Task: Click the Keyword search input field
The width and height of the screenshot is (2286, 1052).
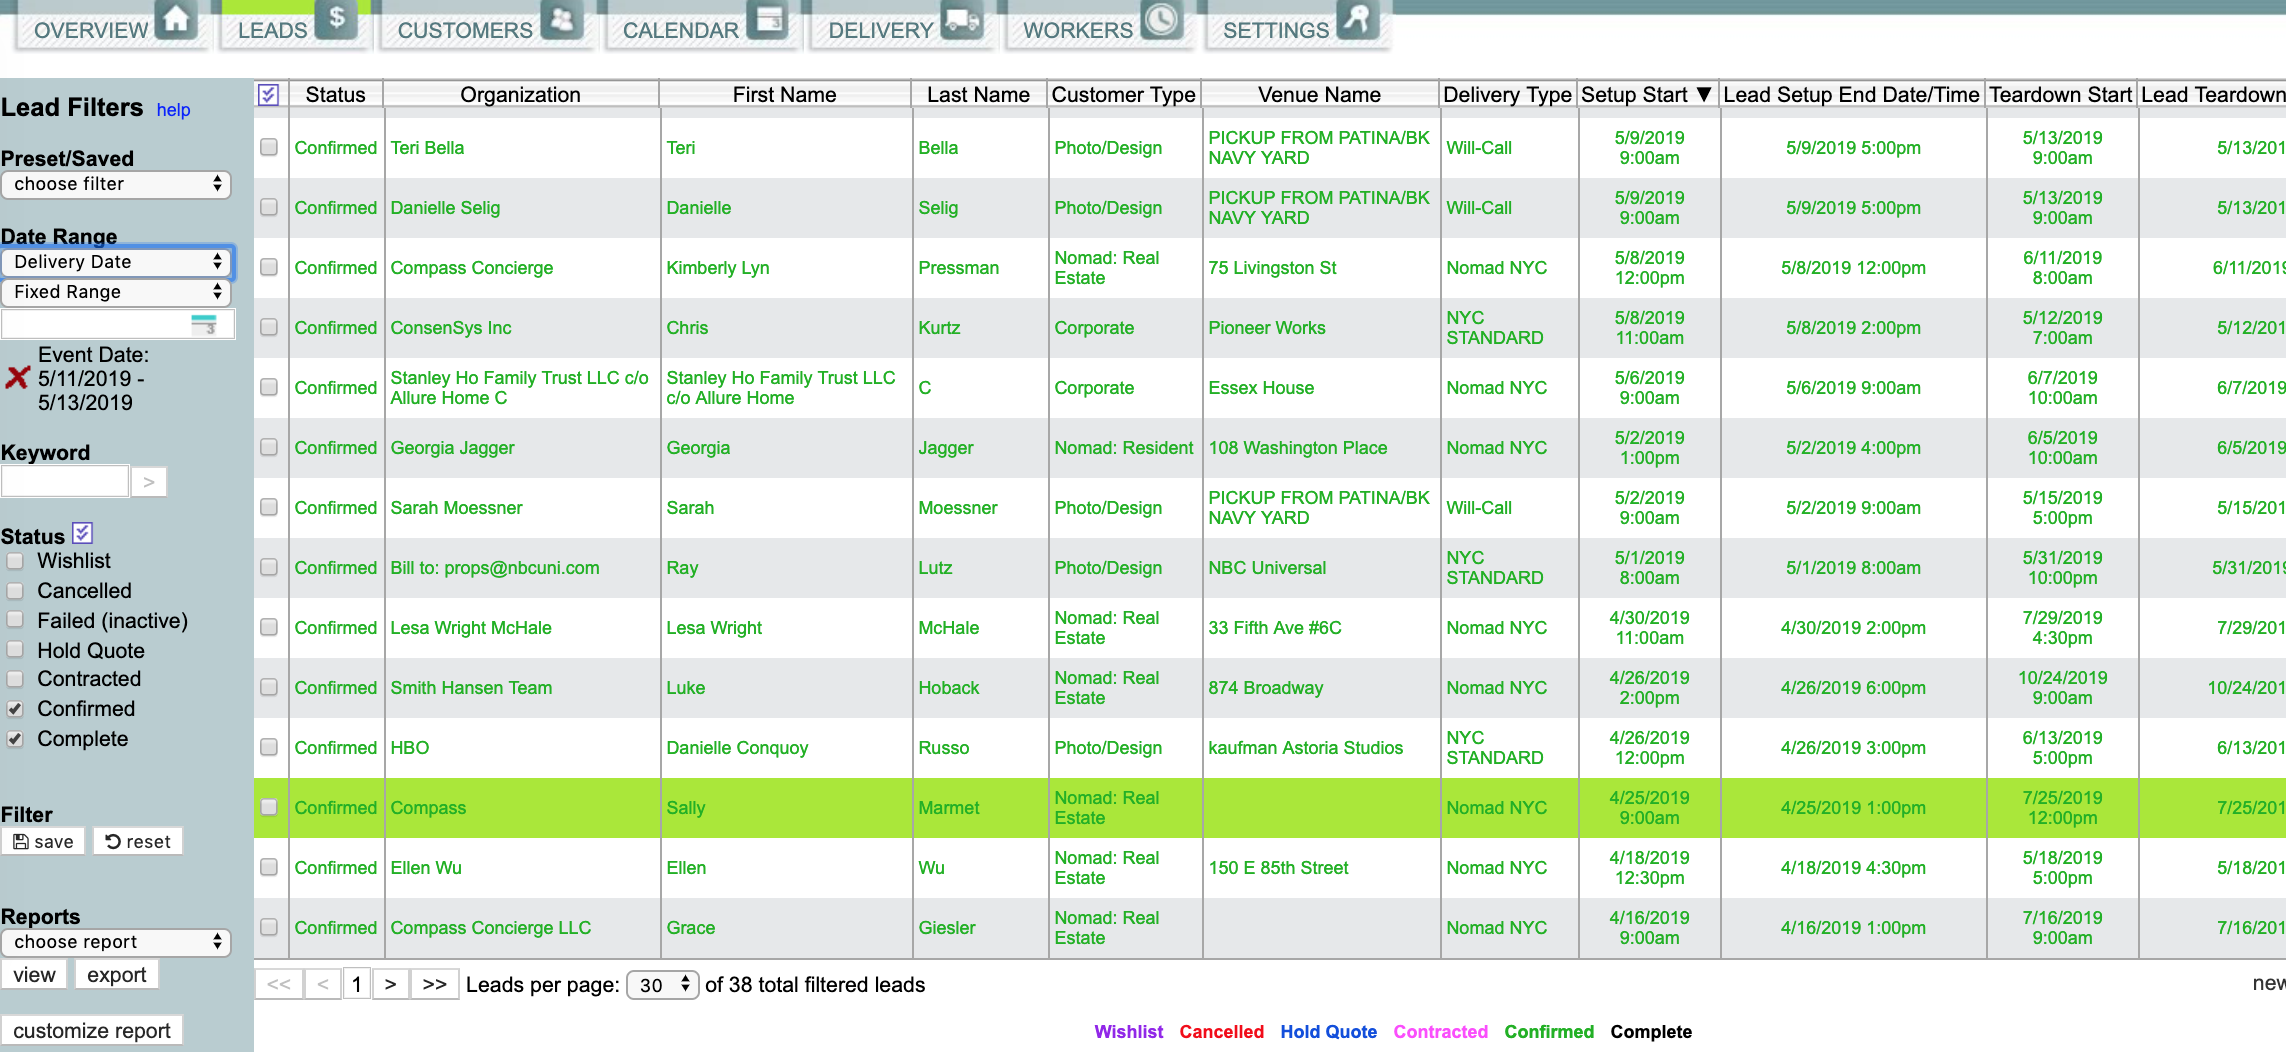Action: click(65, 482)
